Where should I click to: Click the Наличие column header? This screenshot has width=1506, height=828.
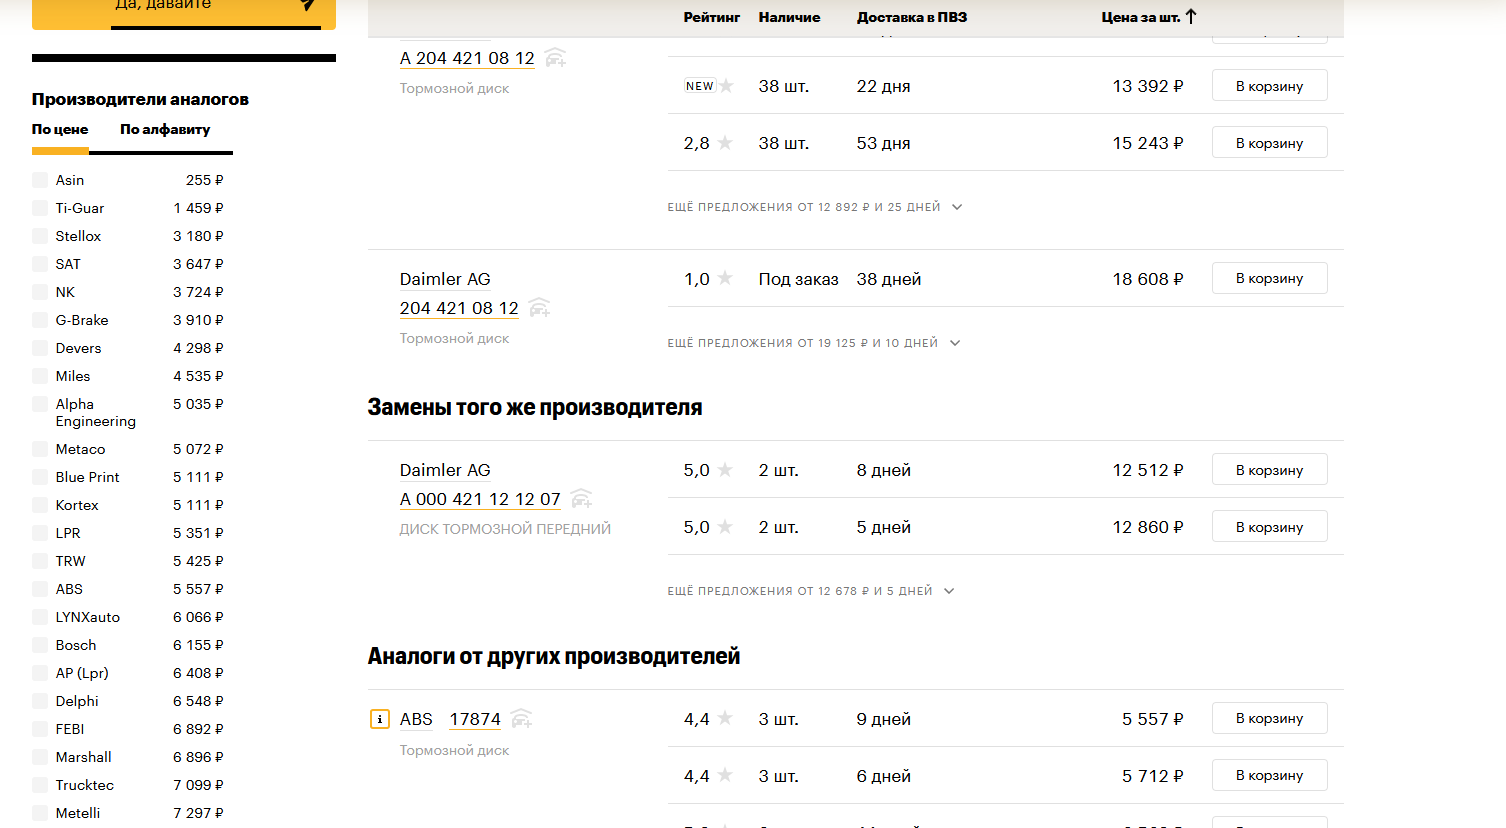coord(789,17)
